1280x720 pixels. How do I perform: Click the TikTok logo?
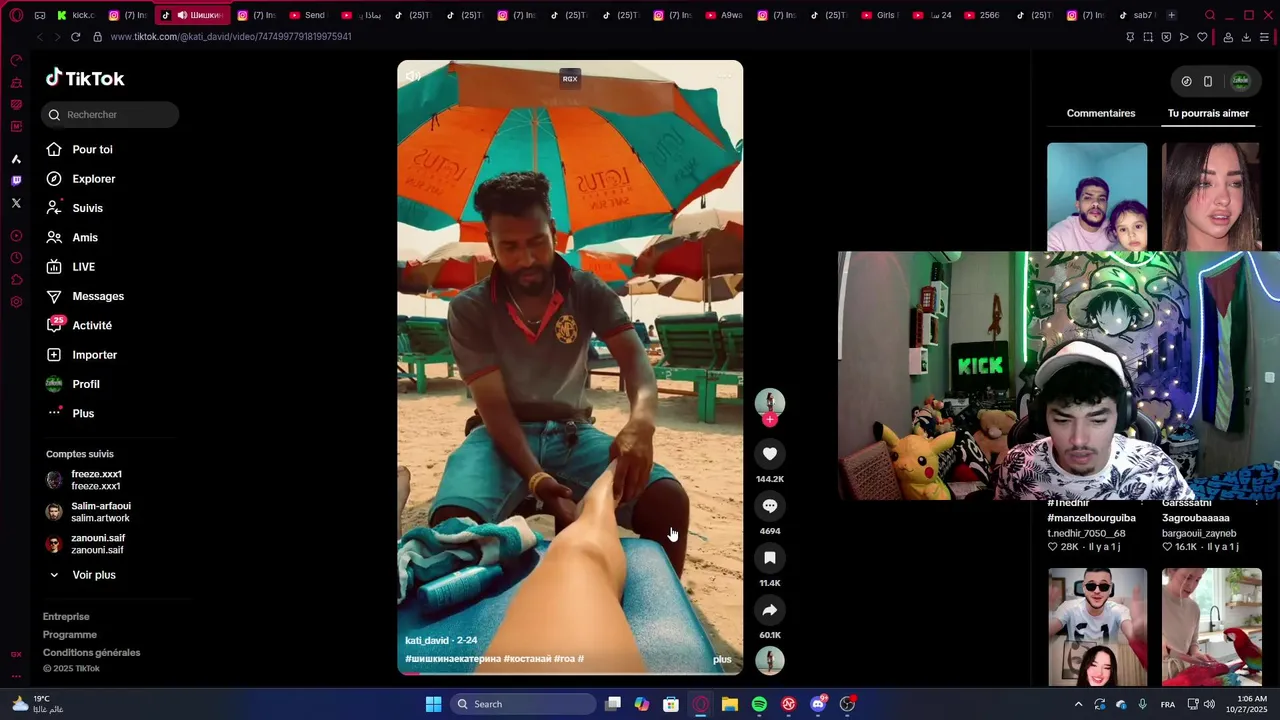(x=85, y=78)
